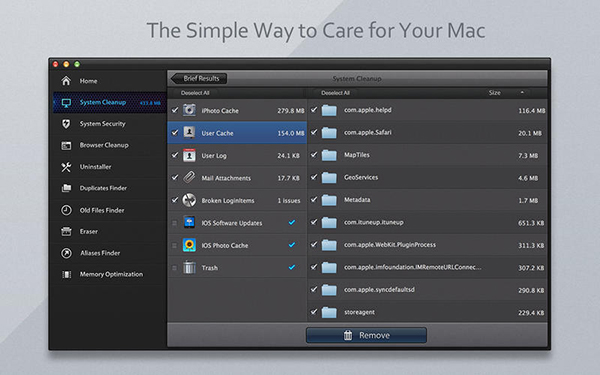Click the iOS Photo Cache sunflower icon
Screen dimensions: 600x375
click(189, 245)
